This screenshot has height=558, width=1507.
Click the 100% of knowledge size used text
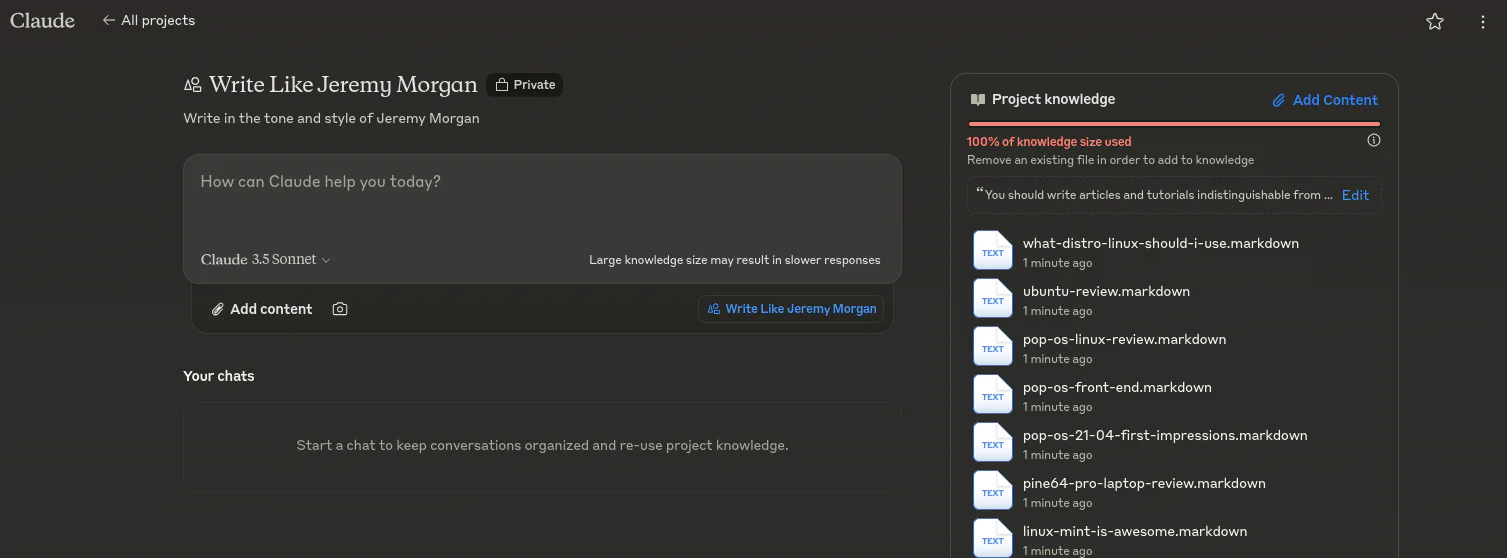1049,142
